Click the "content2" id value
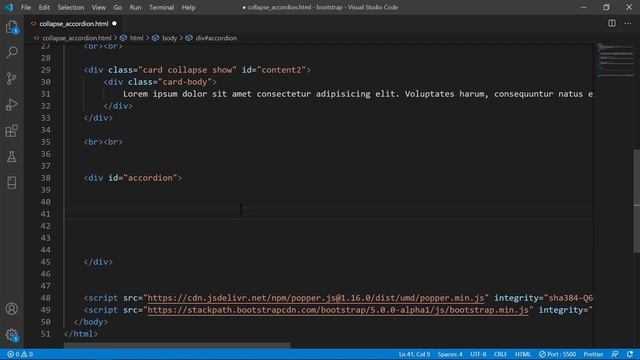640x360 pixels. 281,70
